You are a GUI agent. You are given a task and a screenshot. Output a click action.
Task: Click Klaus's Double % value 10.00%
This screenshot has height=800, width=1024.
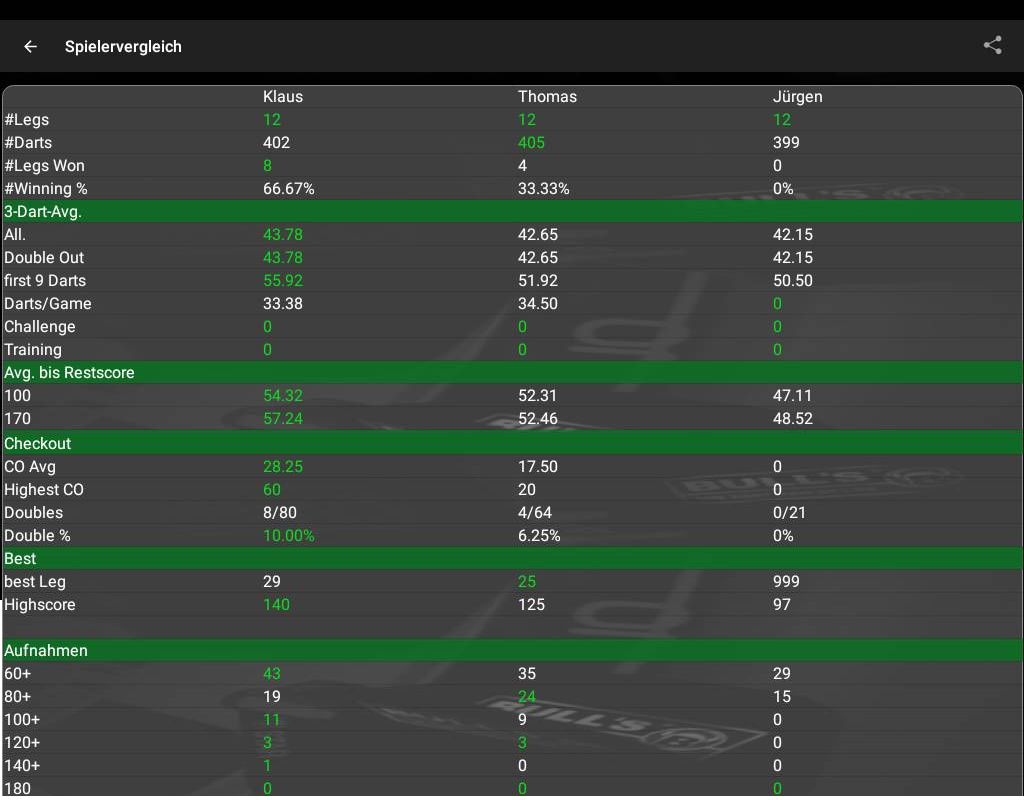point(289,536)
